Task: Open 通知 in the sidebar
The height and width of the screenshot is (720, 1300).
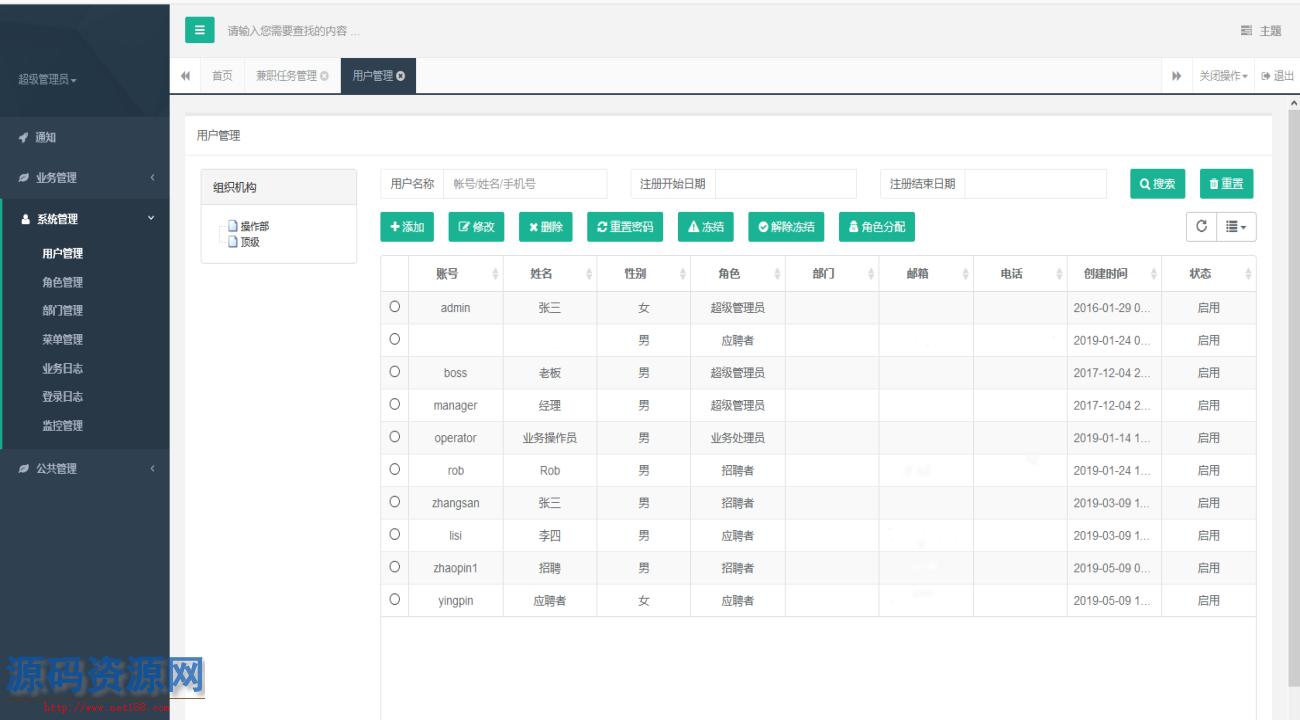Action: click(85, 138)
